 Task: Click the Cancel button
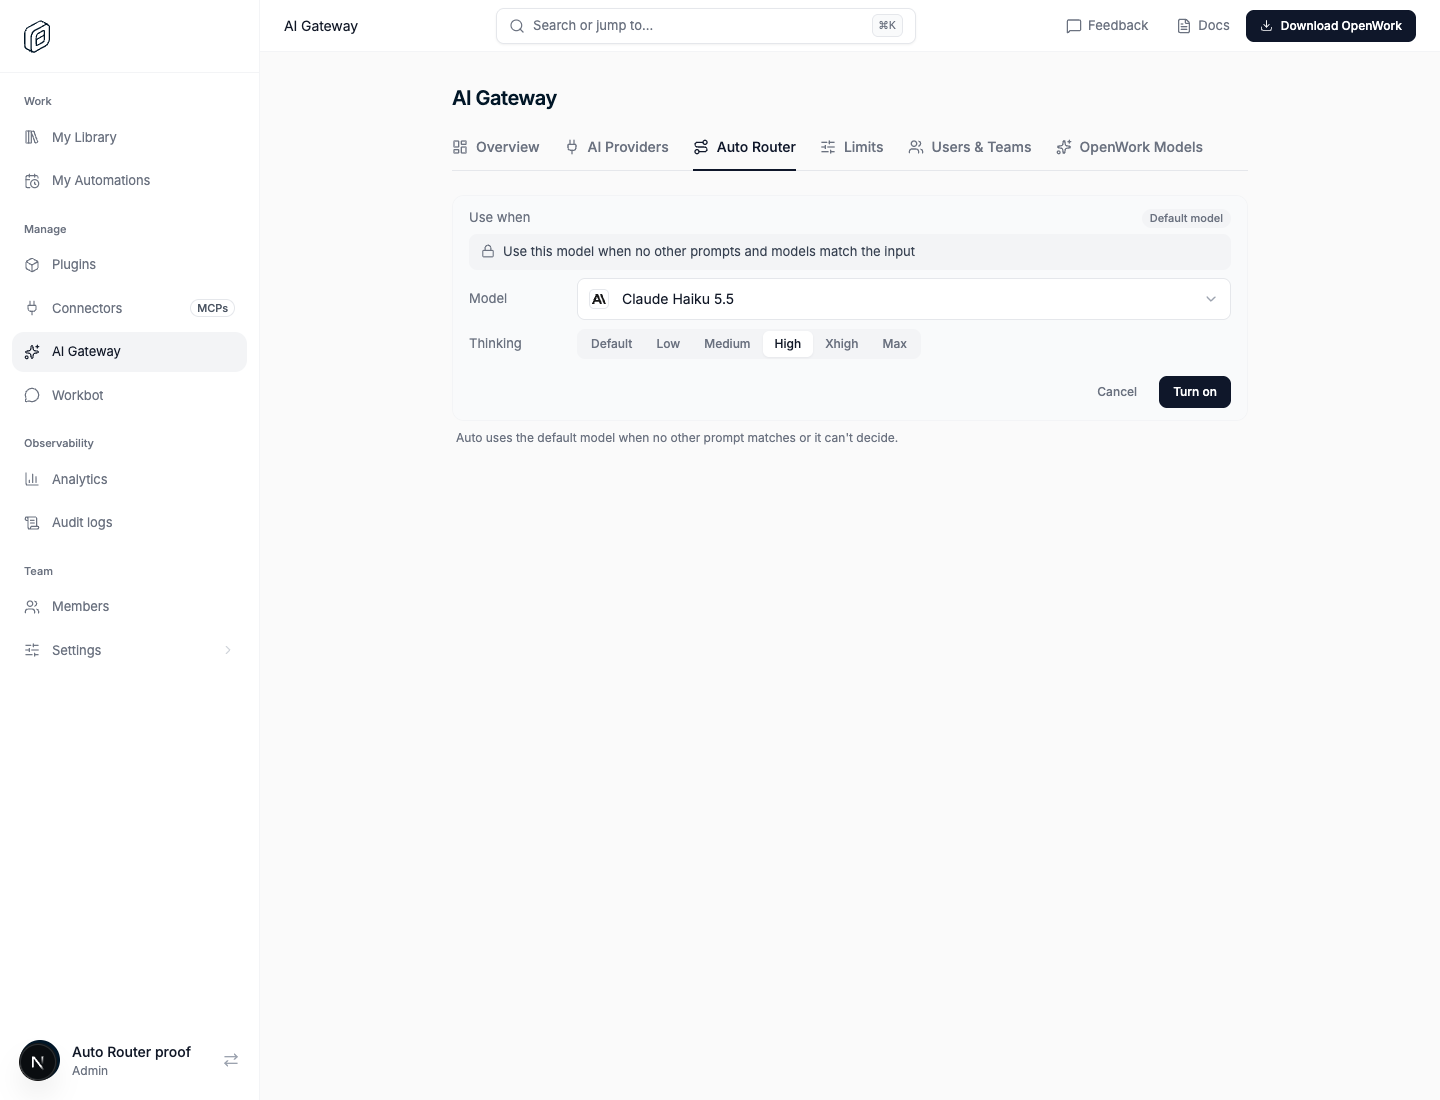[x=1117, y=392]
